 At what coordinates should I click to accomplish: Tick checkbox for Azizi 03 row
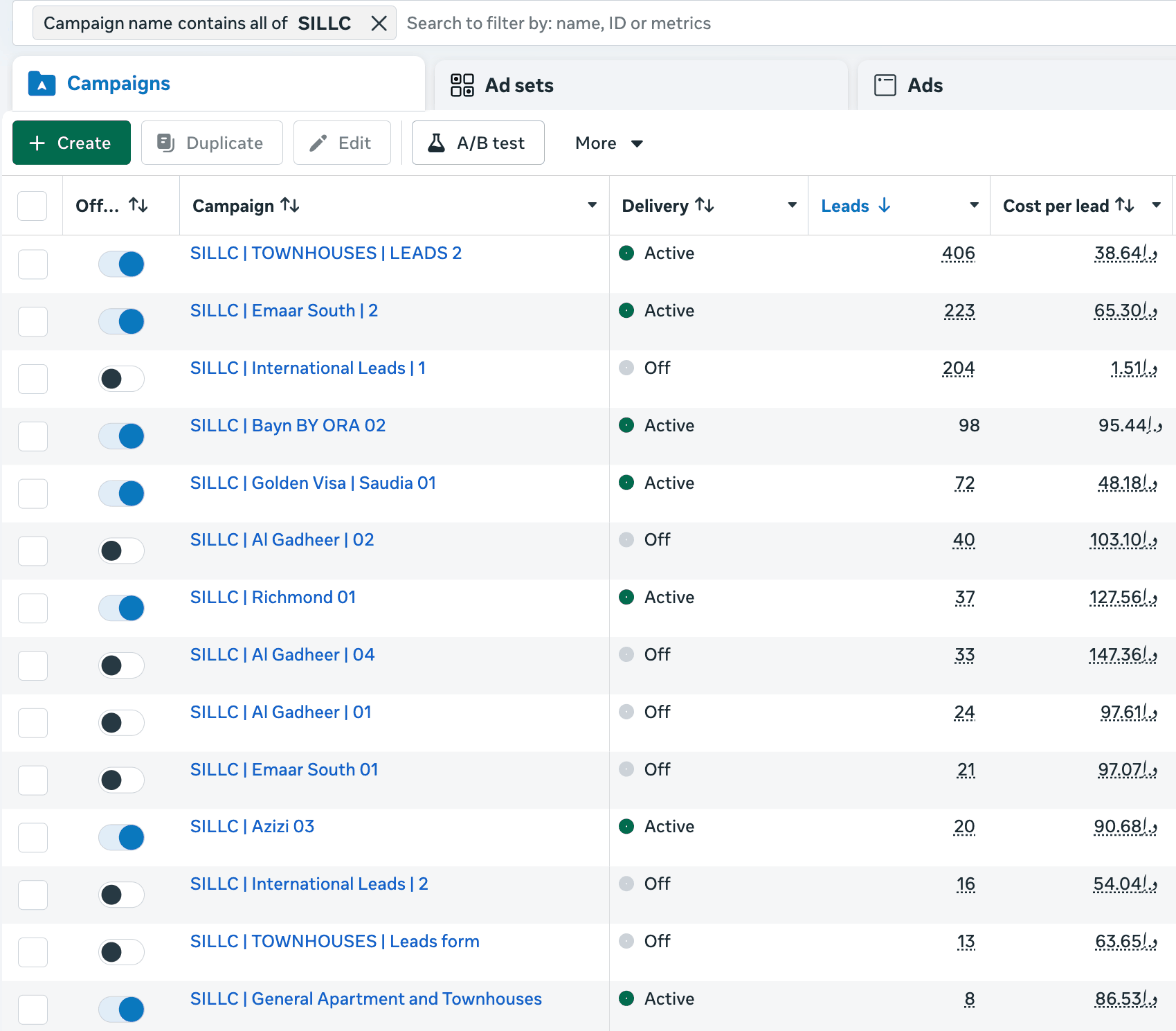(33, 837)
